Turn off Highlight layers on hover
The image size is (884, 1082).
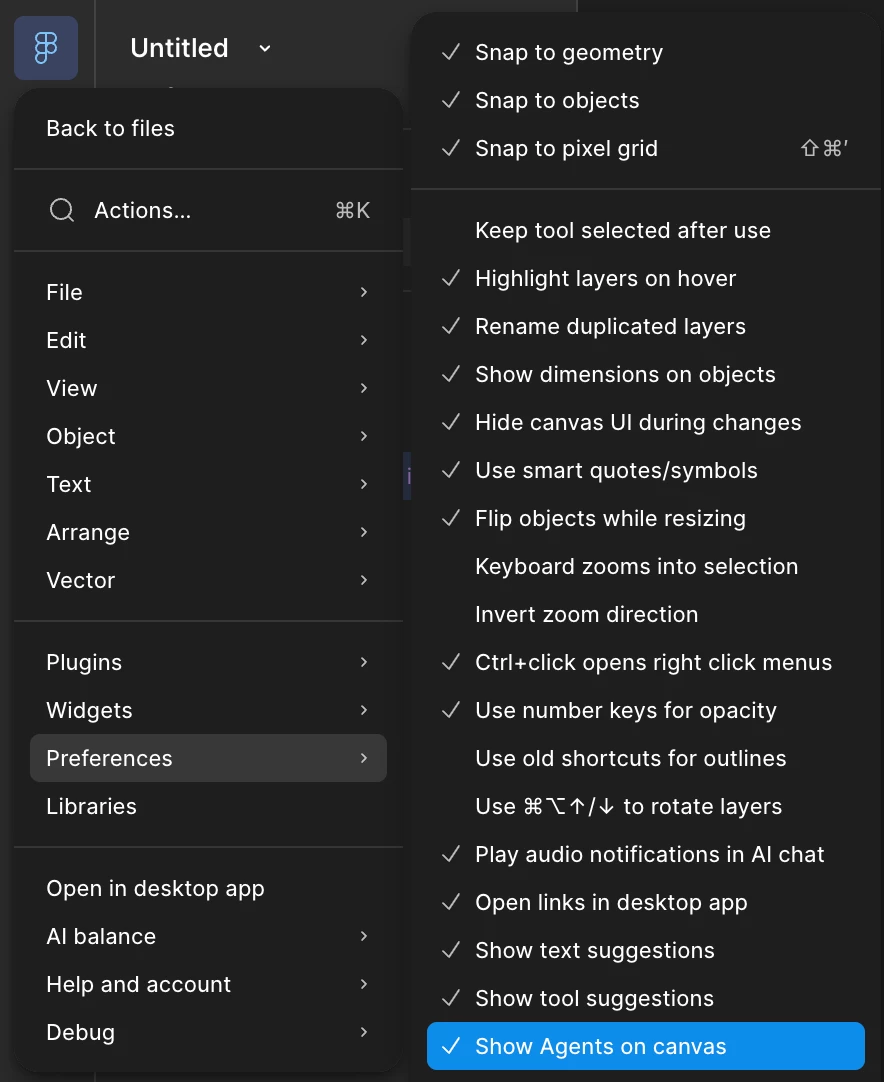(645, 279)
